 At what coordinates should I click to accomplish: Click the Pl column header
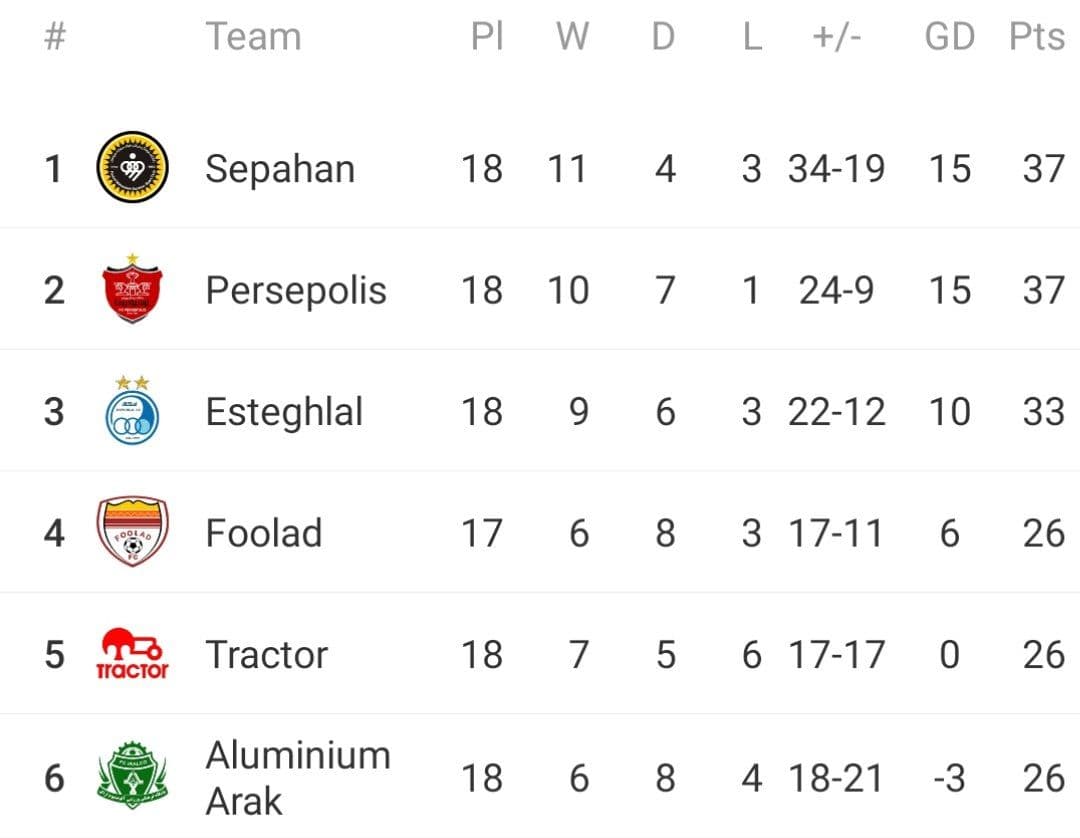point(487,37)
